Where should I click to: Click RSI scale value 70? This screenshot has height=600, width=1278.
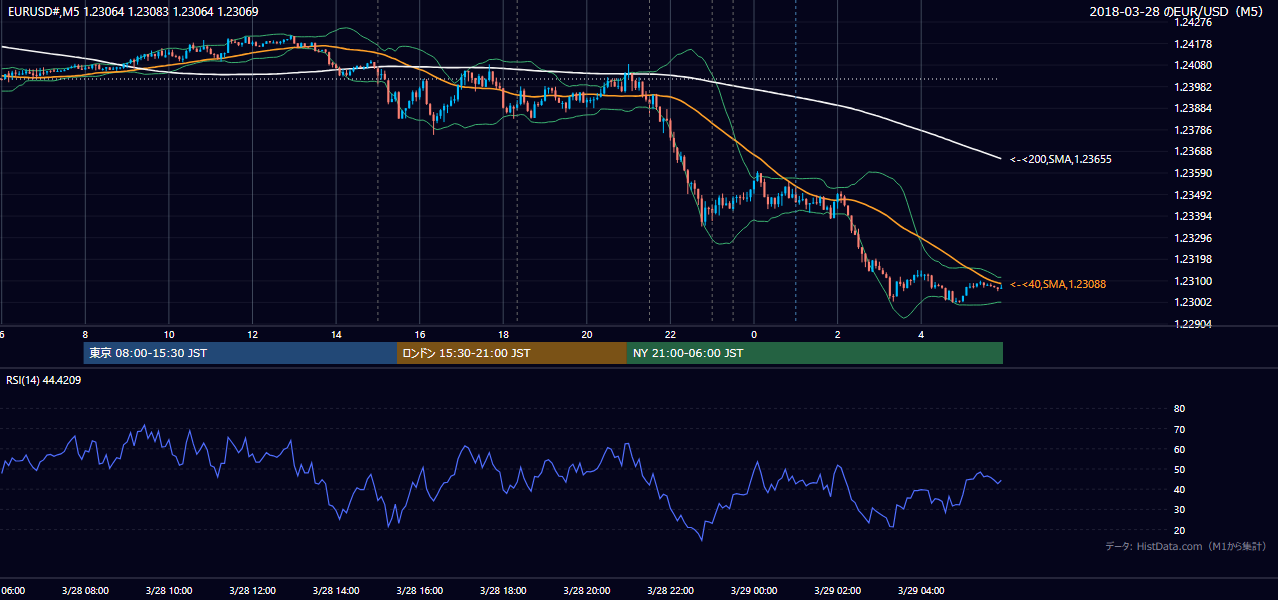pos(1179,429)
